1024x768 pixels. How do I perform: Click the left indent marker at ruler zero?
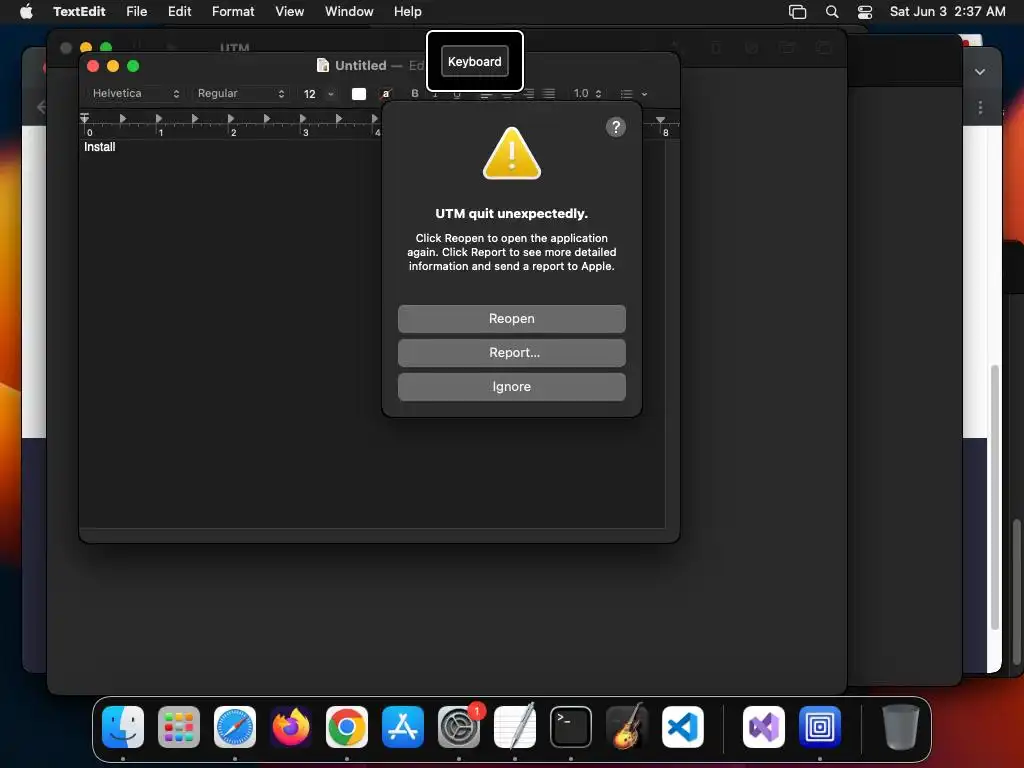click(84, 118)
